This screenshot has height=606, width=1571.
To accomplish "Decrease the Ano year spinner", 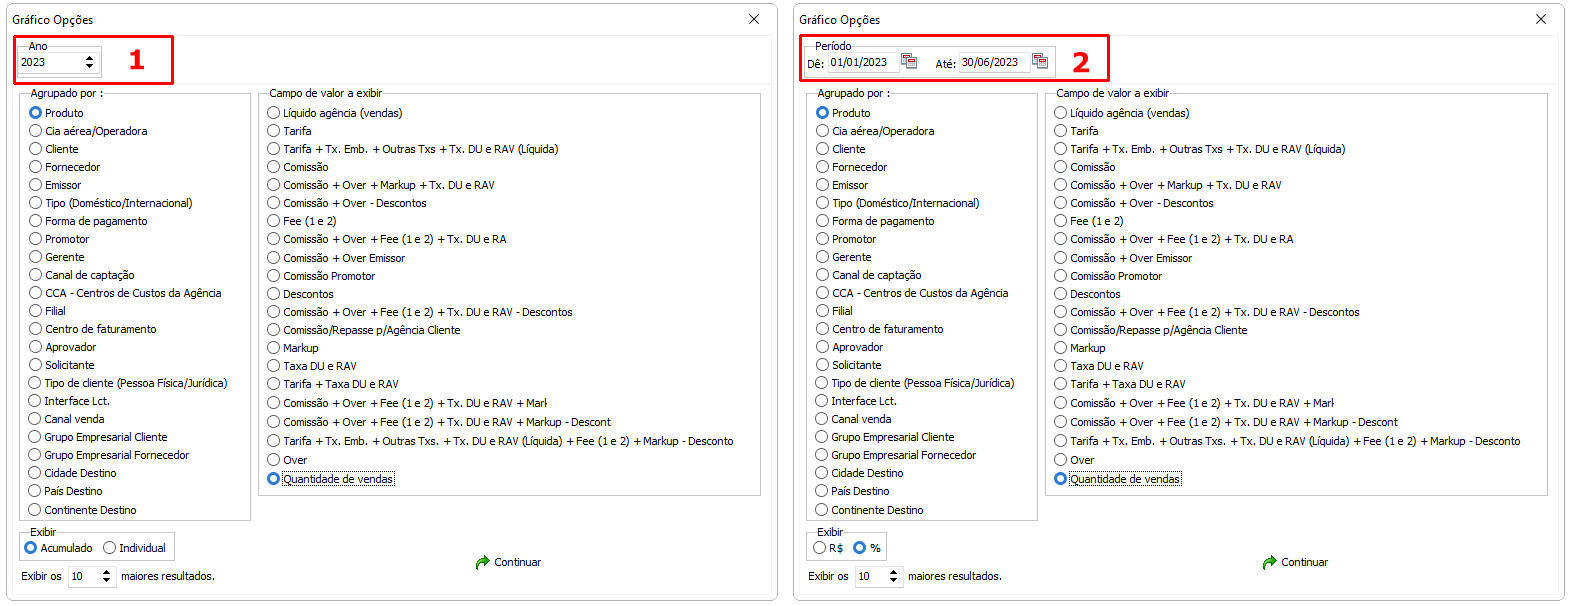I will point(90,67).
